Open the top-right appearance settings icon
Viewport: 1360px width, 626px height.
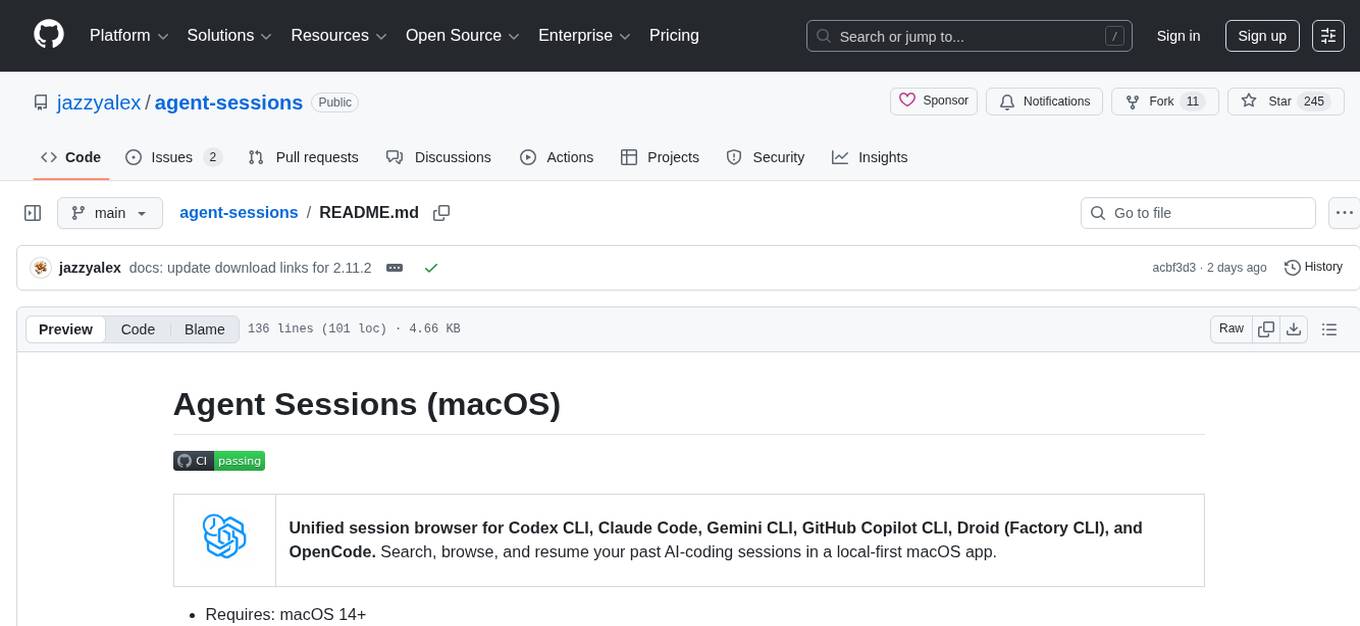[1328, 36]
